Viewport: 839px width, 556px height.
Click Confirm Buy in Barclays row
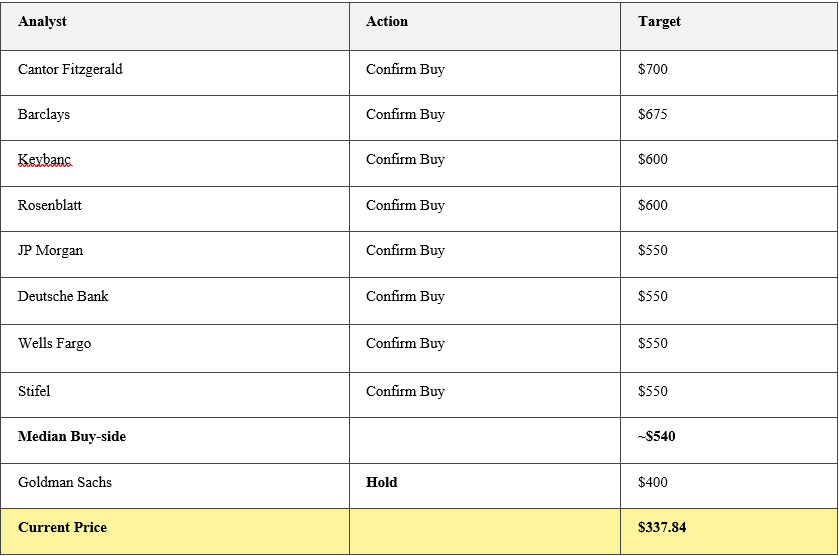pos(406,115)
